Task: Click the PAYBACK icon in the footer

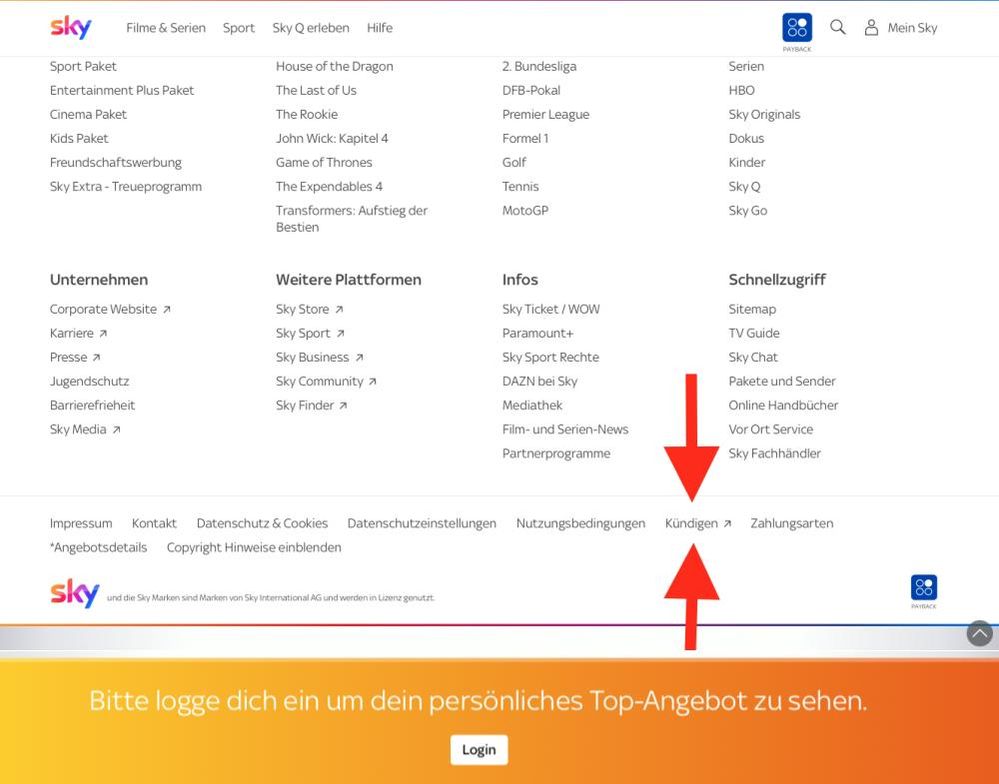Action: [924, 588]
